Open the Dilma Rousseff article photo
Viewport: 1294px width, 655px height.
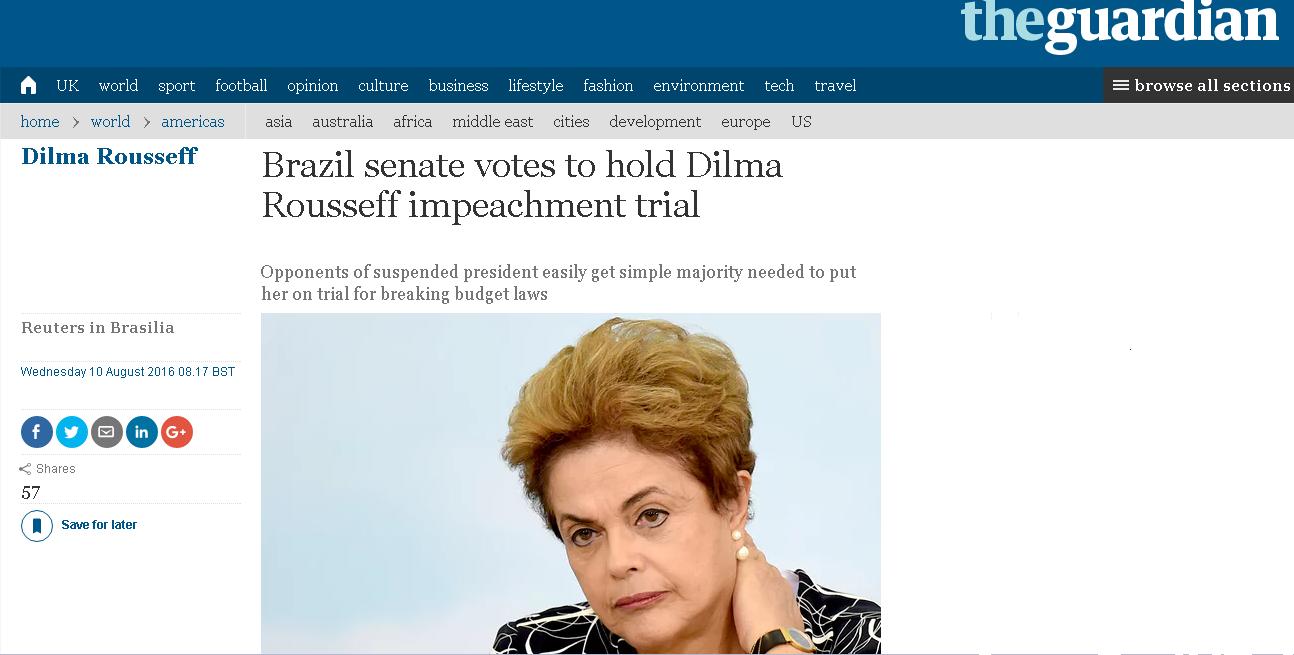pyautogui.click(x=571, y=484)
